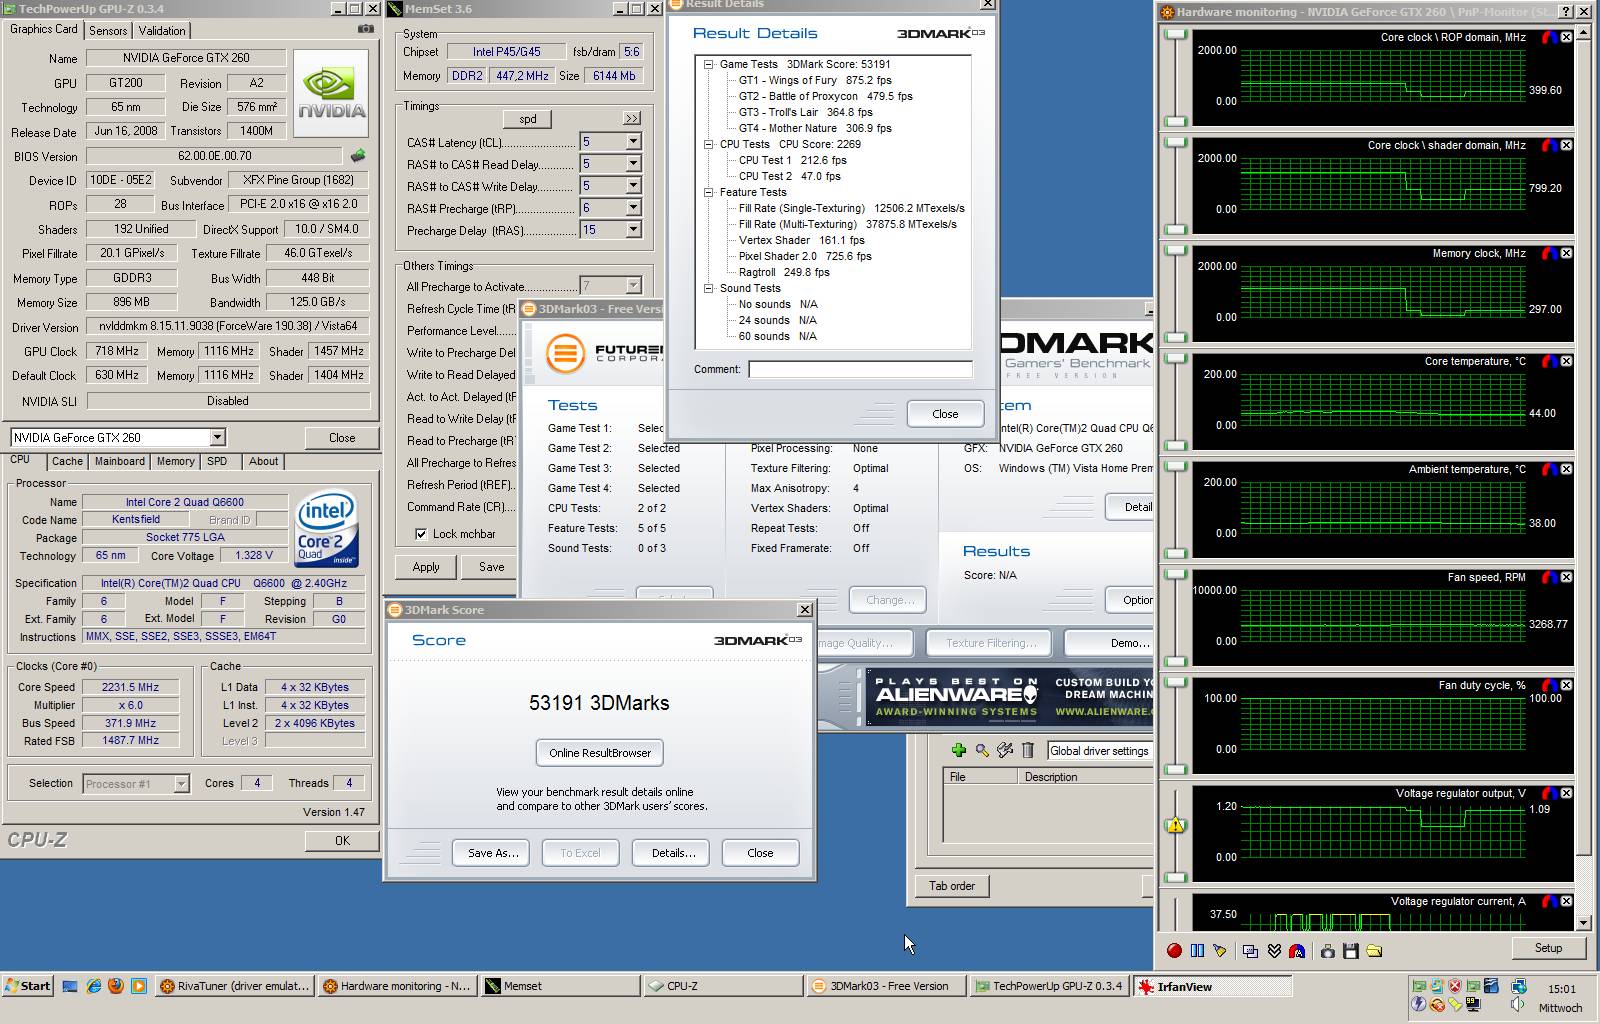Capture monitoring screenshot with camera icon
Viewport: 1600px width, 1024px height.
pyautogui.click(x=1327, y=951)
